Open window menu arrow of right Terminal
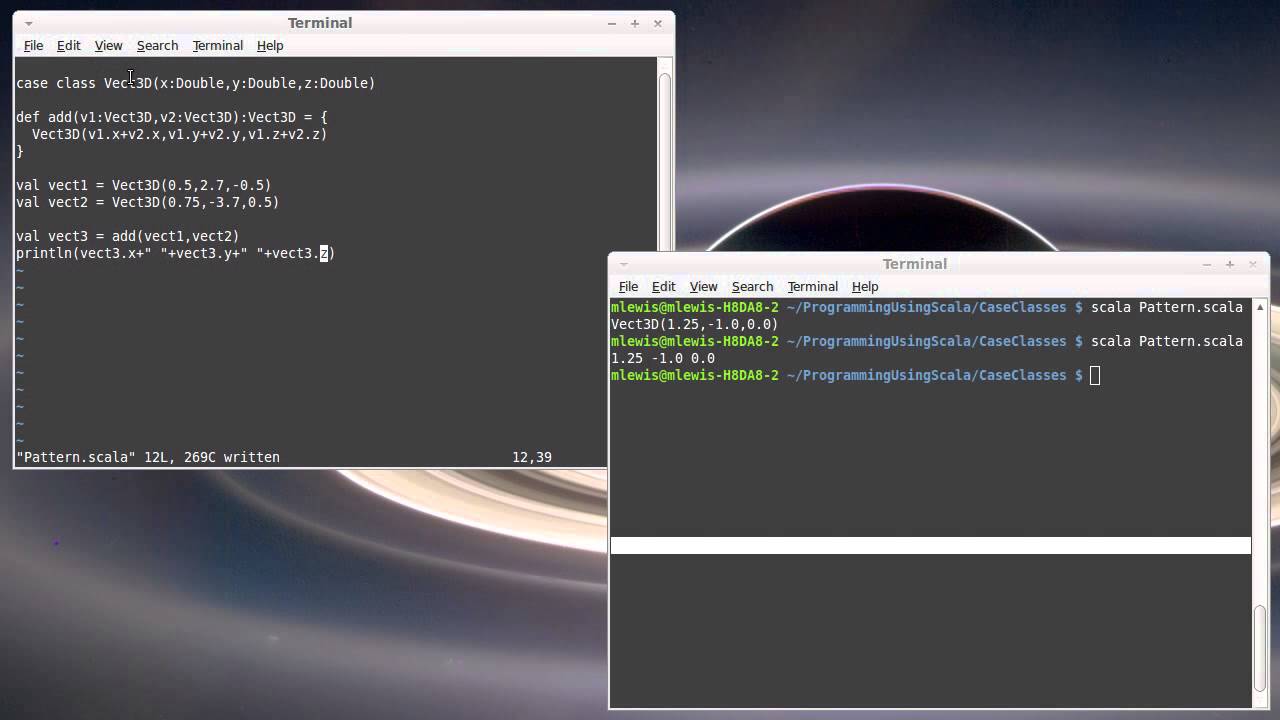Viewport: 1280px width, 720px height. click(623, 264)
